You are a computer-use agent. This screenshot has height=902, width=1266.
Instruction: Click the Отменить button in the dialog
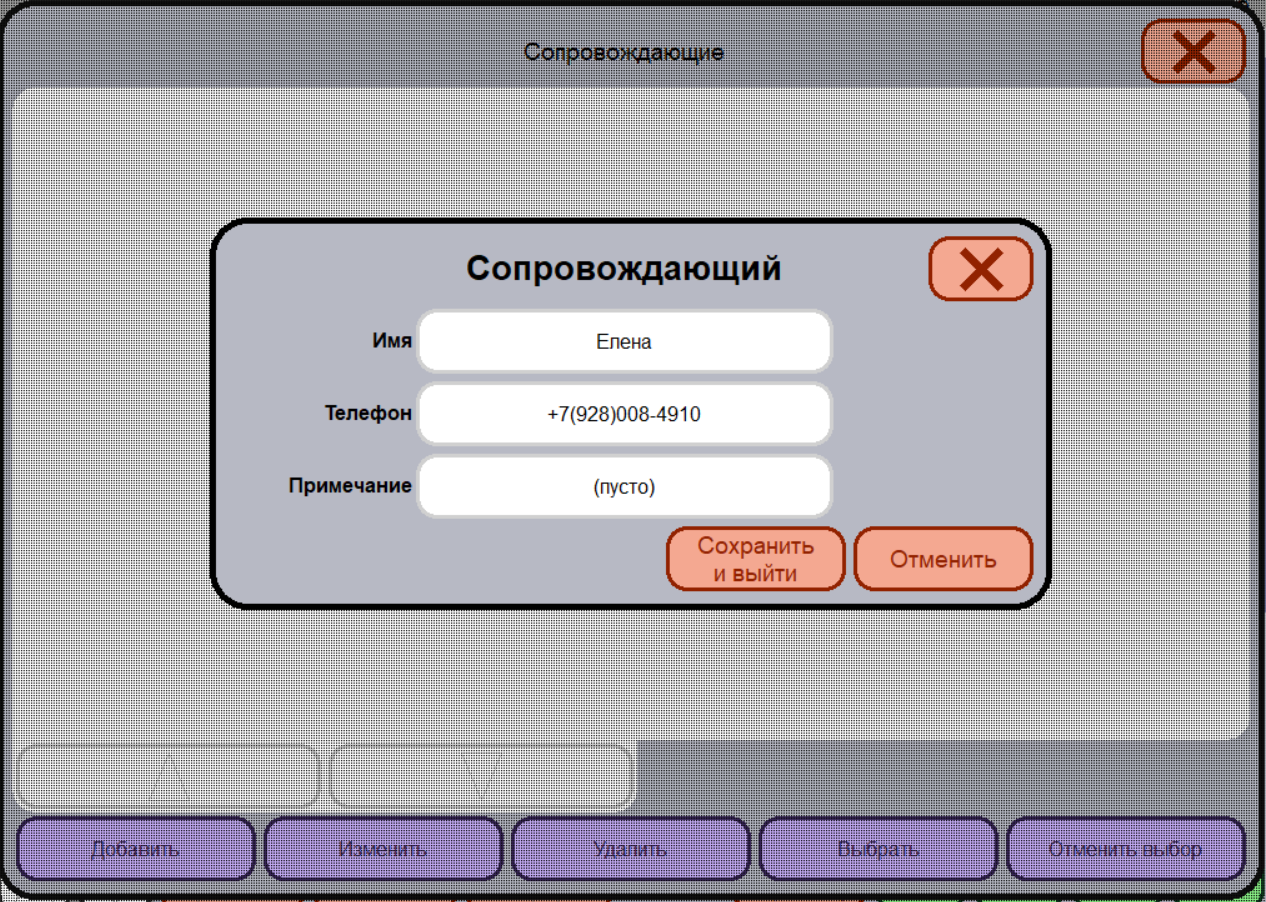[943, 559]
